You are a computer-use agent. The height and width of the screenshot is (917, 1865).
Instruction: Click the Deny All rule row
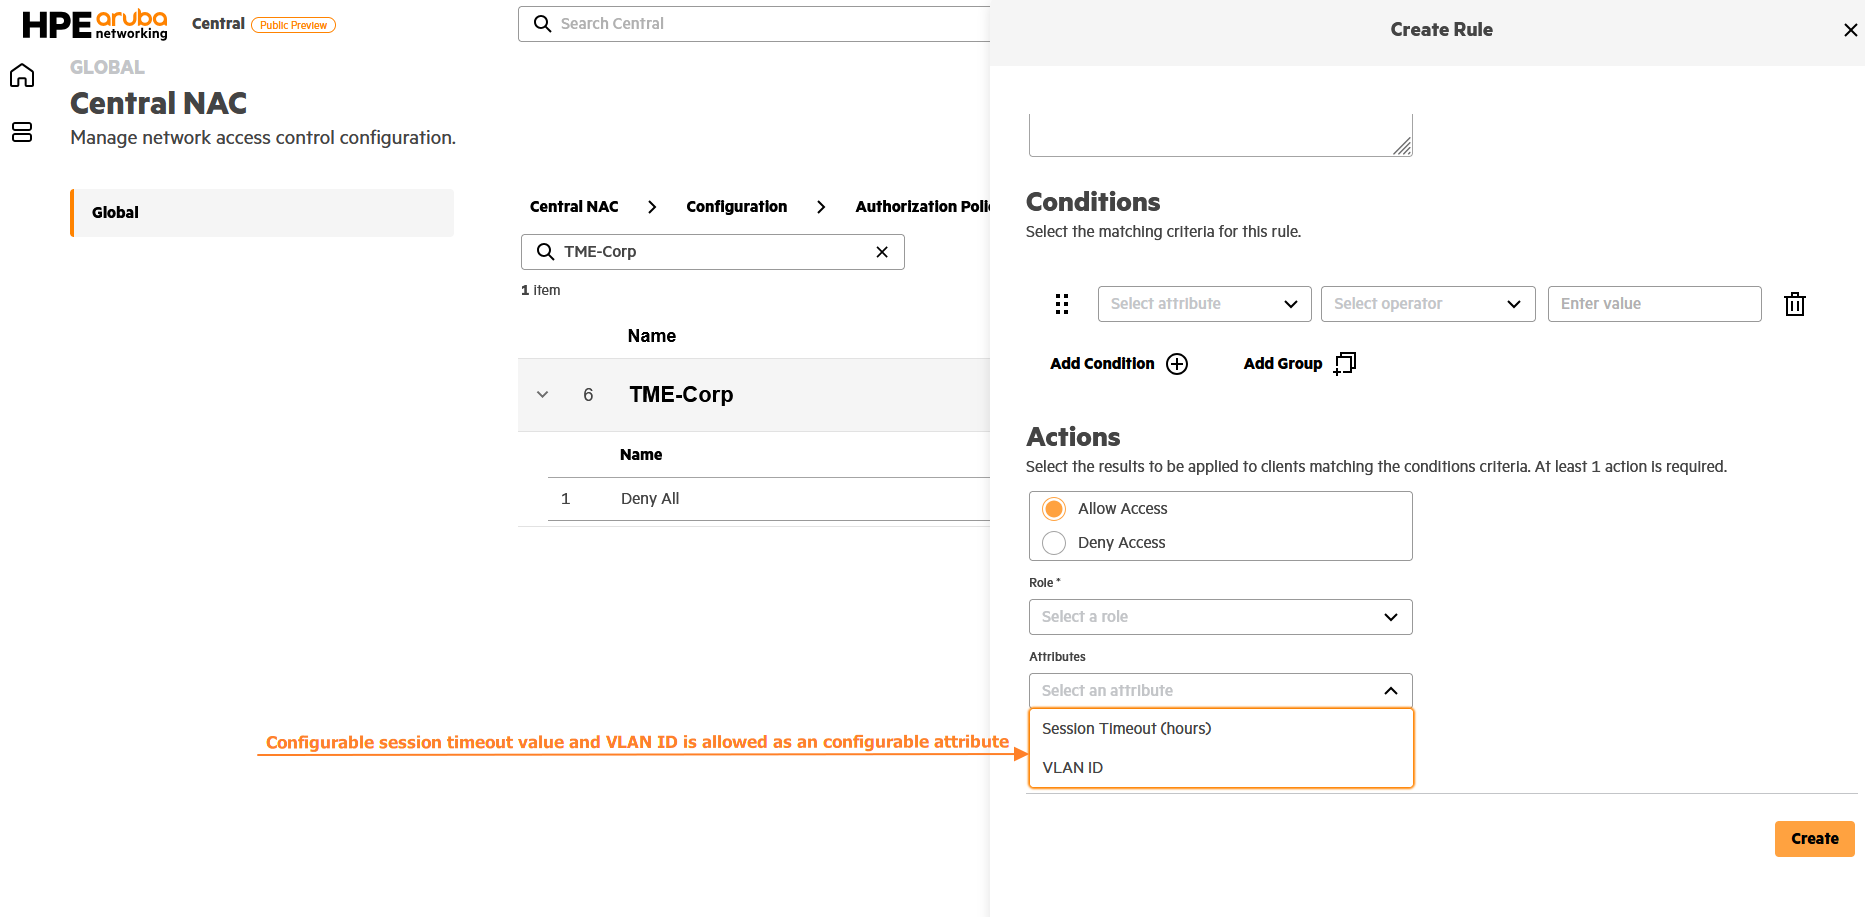point(769,499)
